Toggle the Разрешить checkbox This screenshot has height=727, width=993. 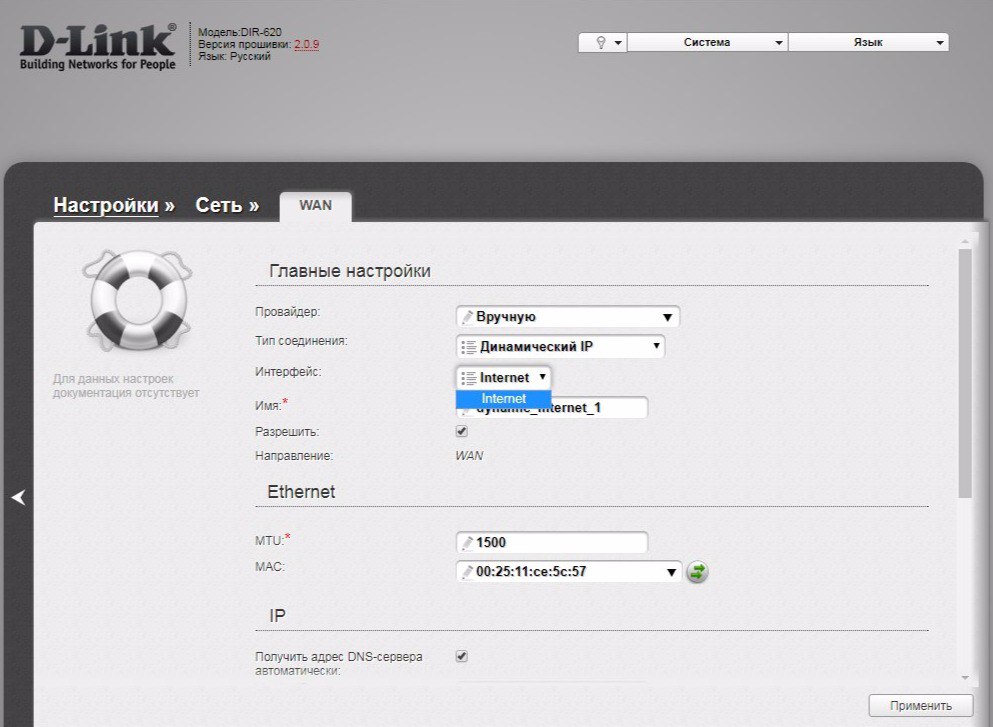pos(462,432)
